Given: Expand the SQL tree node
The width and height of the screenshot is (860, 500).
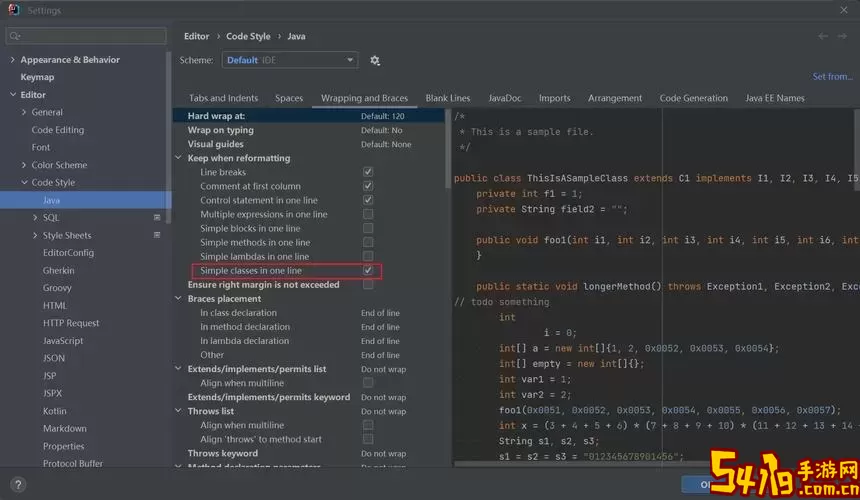Looking at the screenshot, I should 35,218.
